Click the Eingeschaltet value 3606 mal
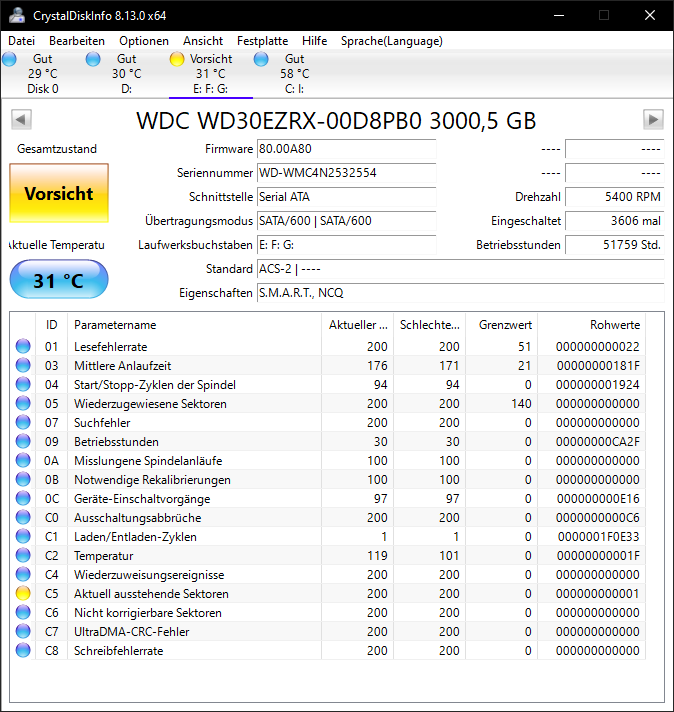674x712 pixels. pyautogui.click(x=615, y=221)
